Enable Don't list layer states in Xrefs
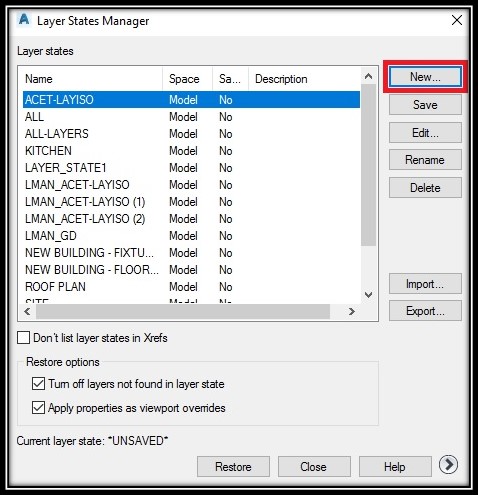The image size is (478, 495). [x=23, y=337]
